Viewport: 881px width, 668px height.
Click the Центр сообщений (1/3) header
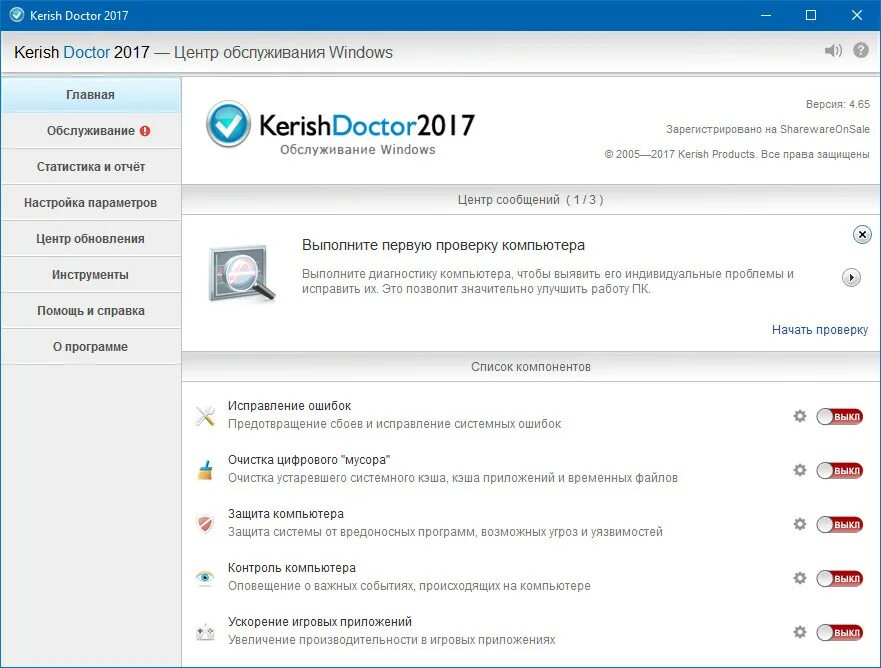(530, 199)
